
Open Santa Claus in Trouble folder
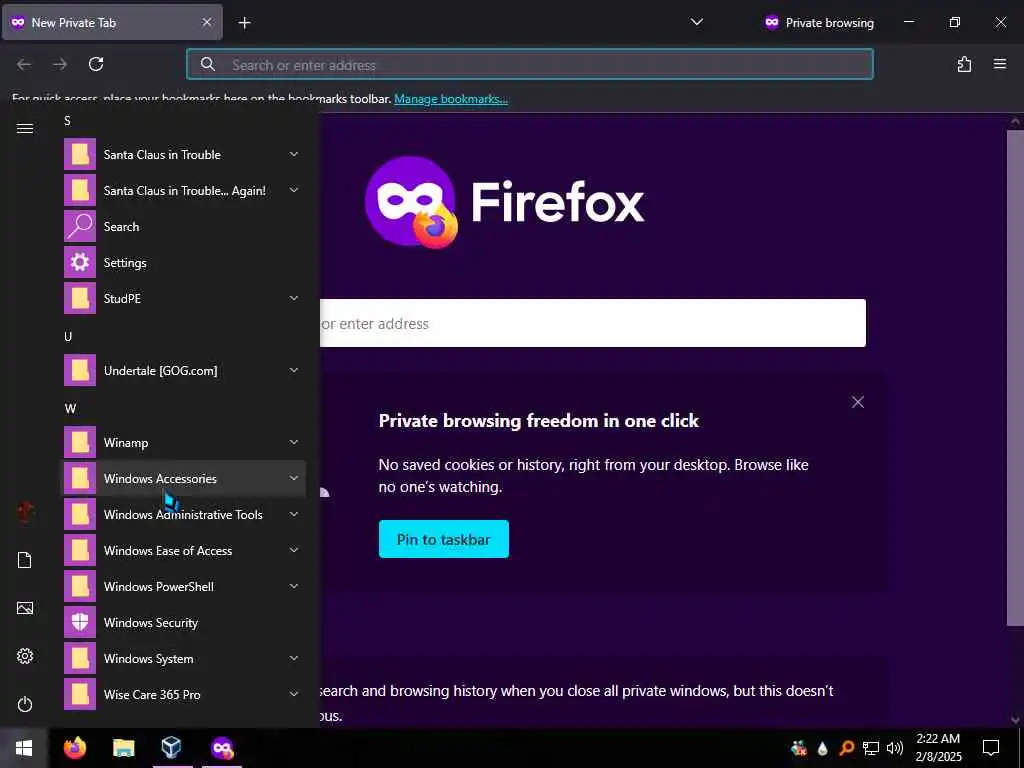click(x=183, y=155)
